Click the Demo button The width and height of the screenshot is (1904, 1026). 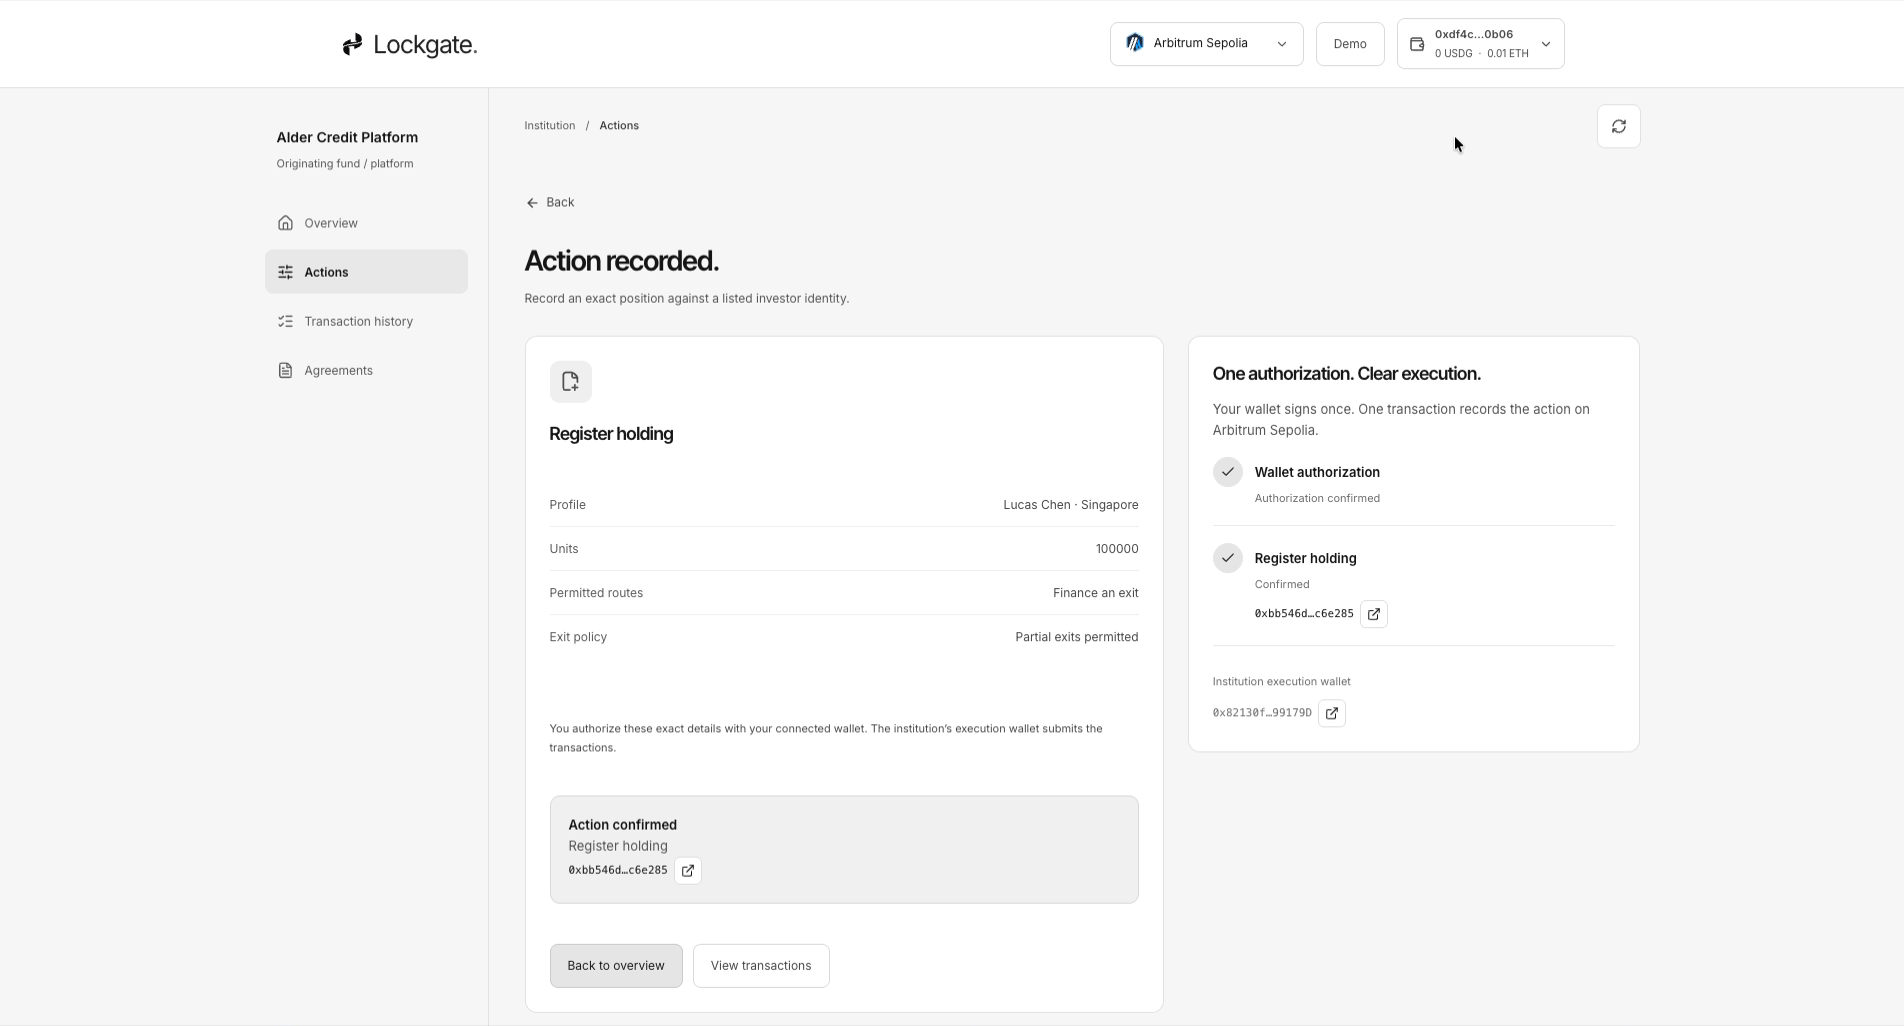(1349, 44)
